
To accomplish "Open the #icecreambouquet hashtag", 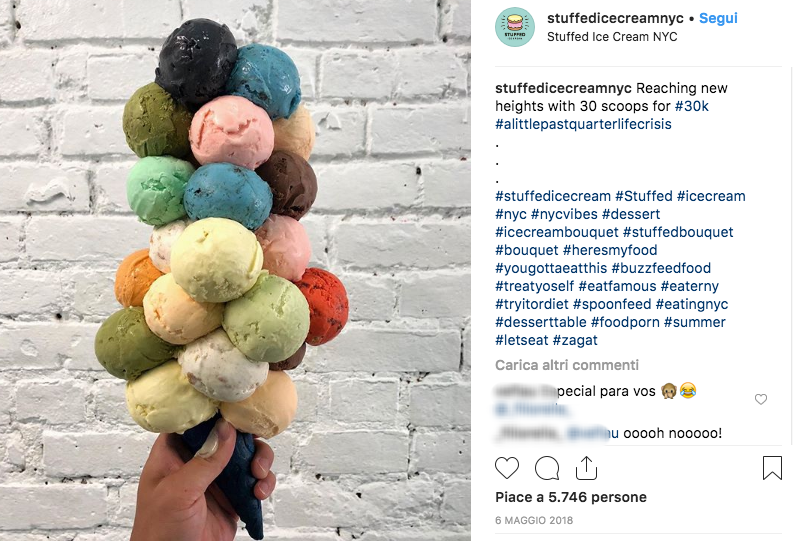I will tap(556, 232).
